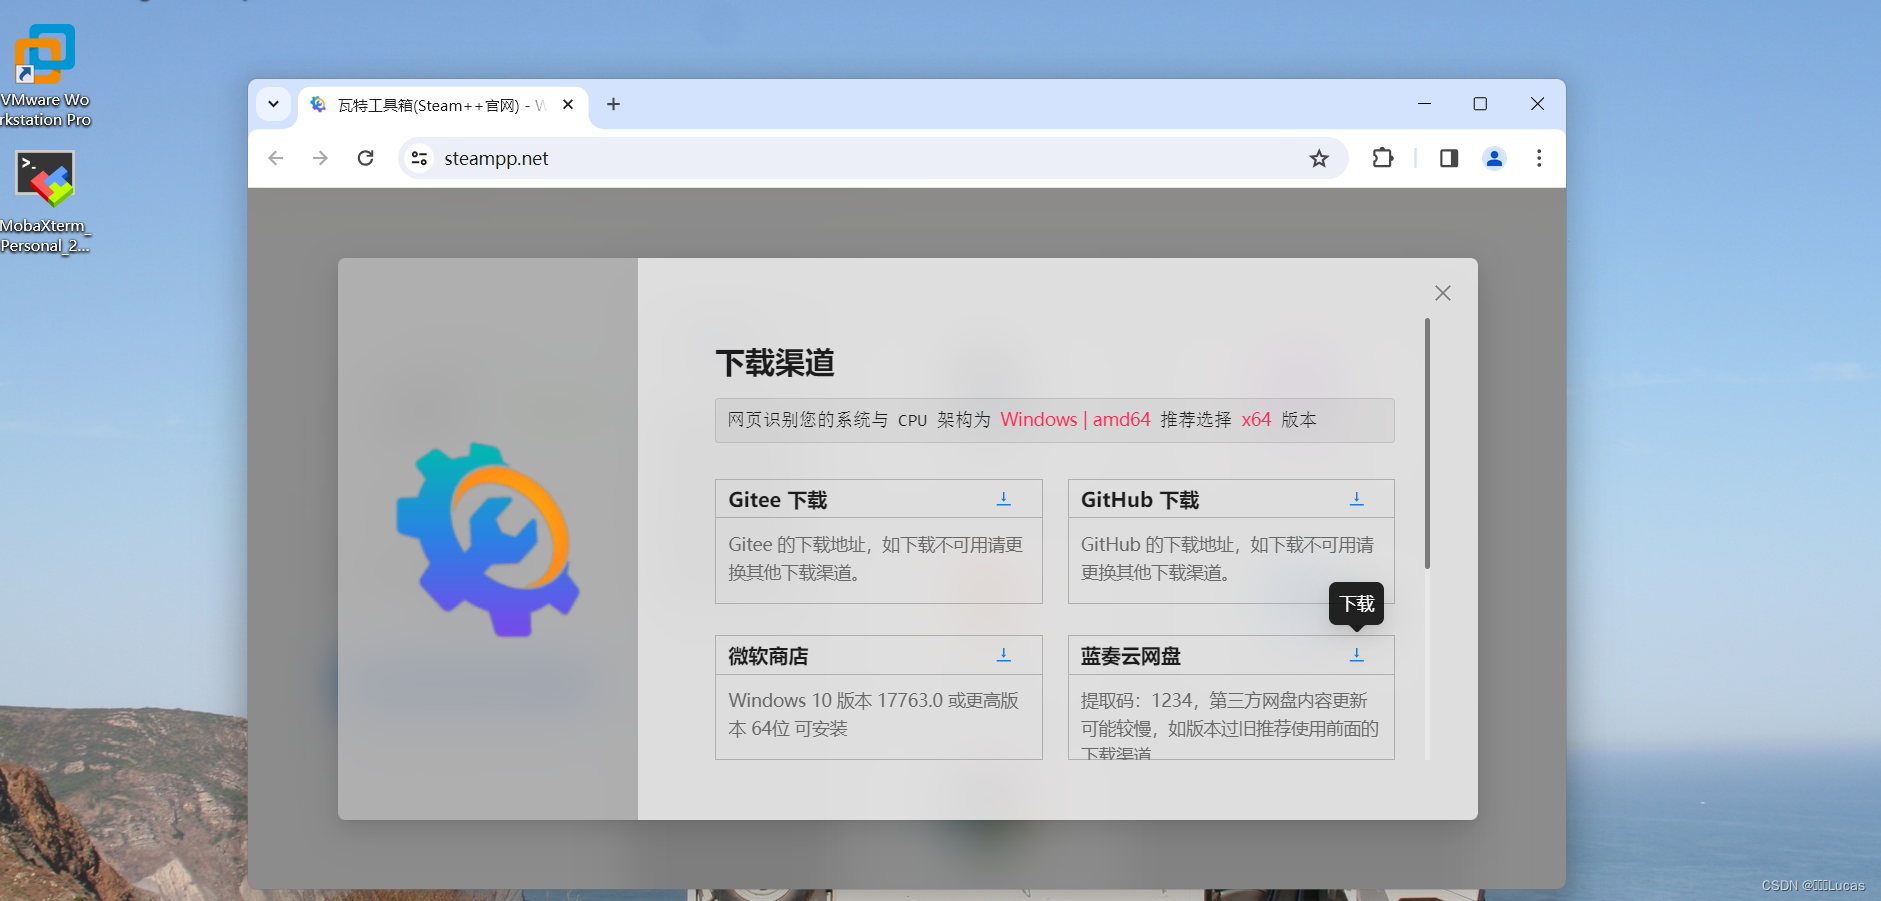Select the 瓦特工具箱(Steam++官网) tab

430,104
